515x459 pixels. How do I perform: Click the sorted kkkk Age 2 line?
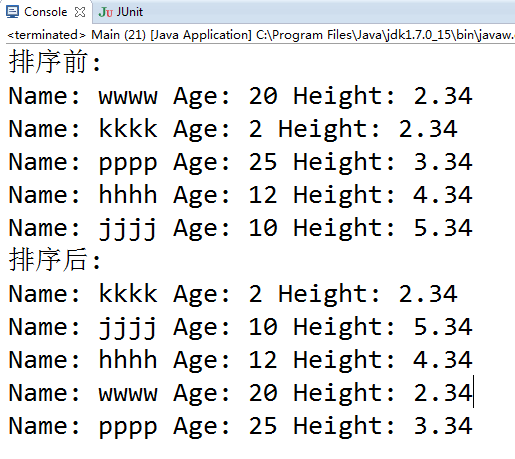tap(233, 294)
